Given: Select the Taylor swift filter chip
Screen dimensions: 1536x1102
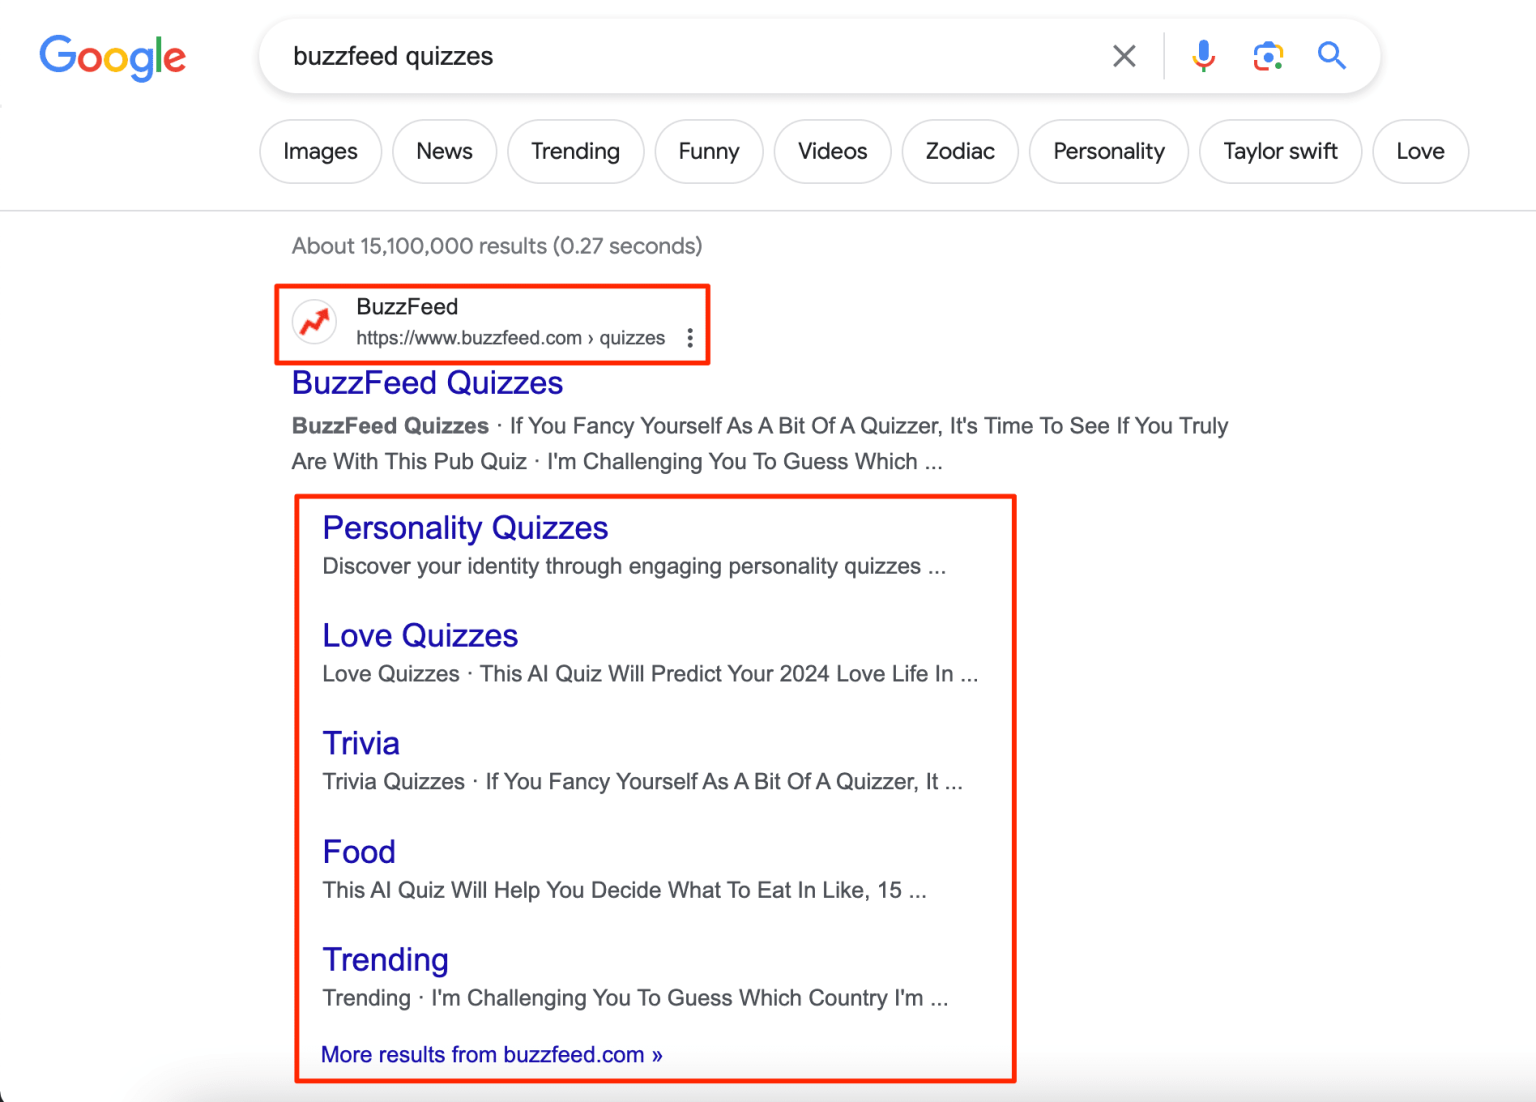Looking at the screenshot, I should (x=1280, y=151).
